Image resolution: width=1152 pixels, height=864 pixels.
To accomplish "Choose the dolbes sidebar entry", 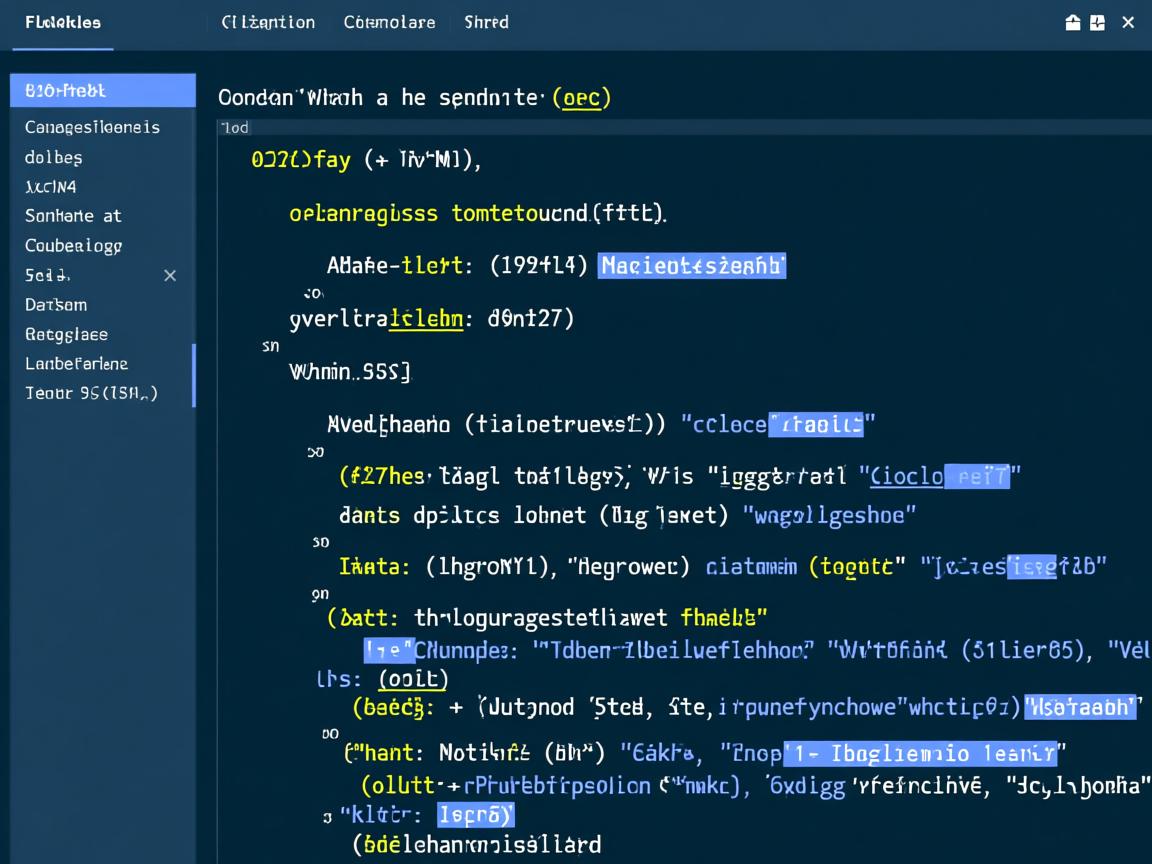I will pyautogui.click(x=54, y=157).
